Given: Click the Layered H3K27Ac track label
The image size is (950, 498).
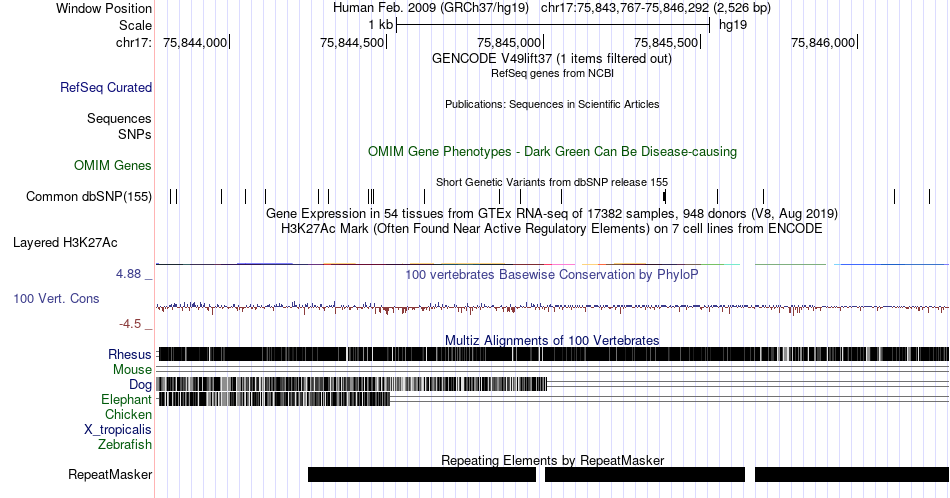Looking at the screenshot, I should point(65,242).
